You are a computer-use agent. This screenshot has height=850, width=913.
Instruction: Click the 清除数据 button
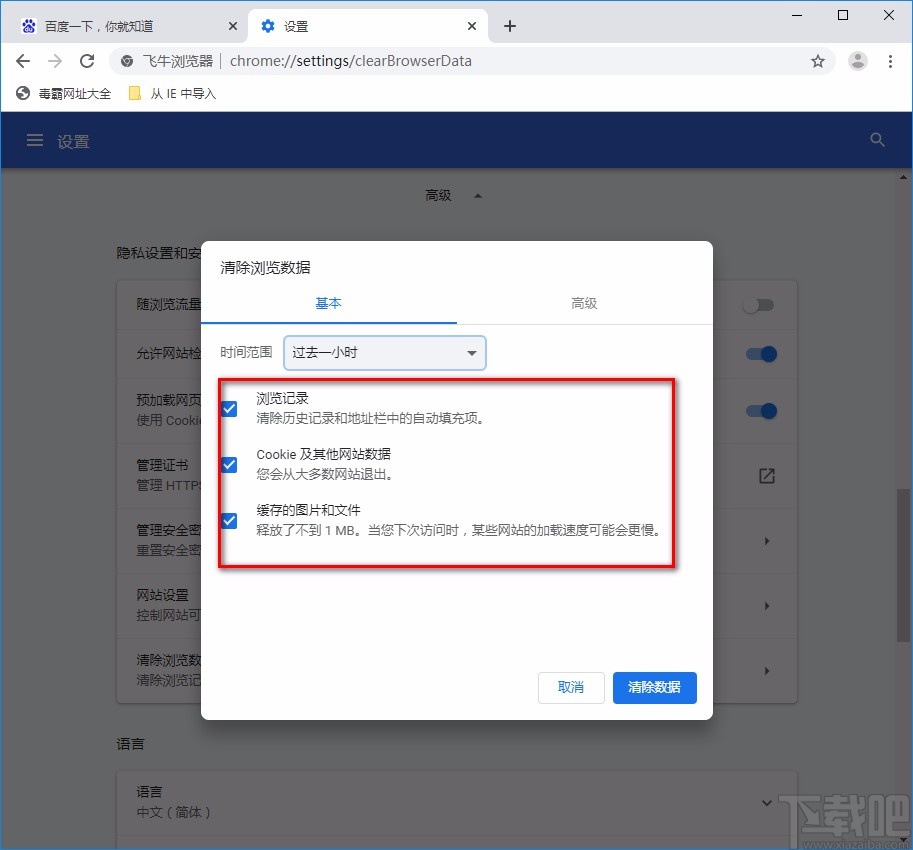(x=654, y=688)
